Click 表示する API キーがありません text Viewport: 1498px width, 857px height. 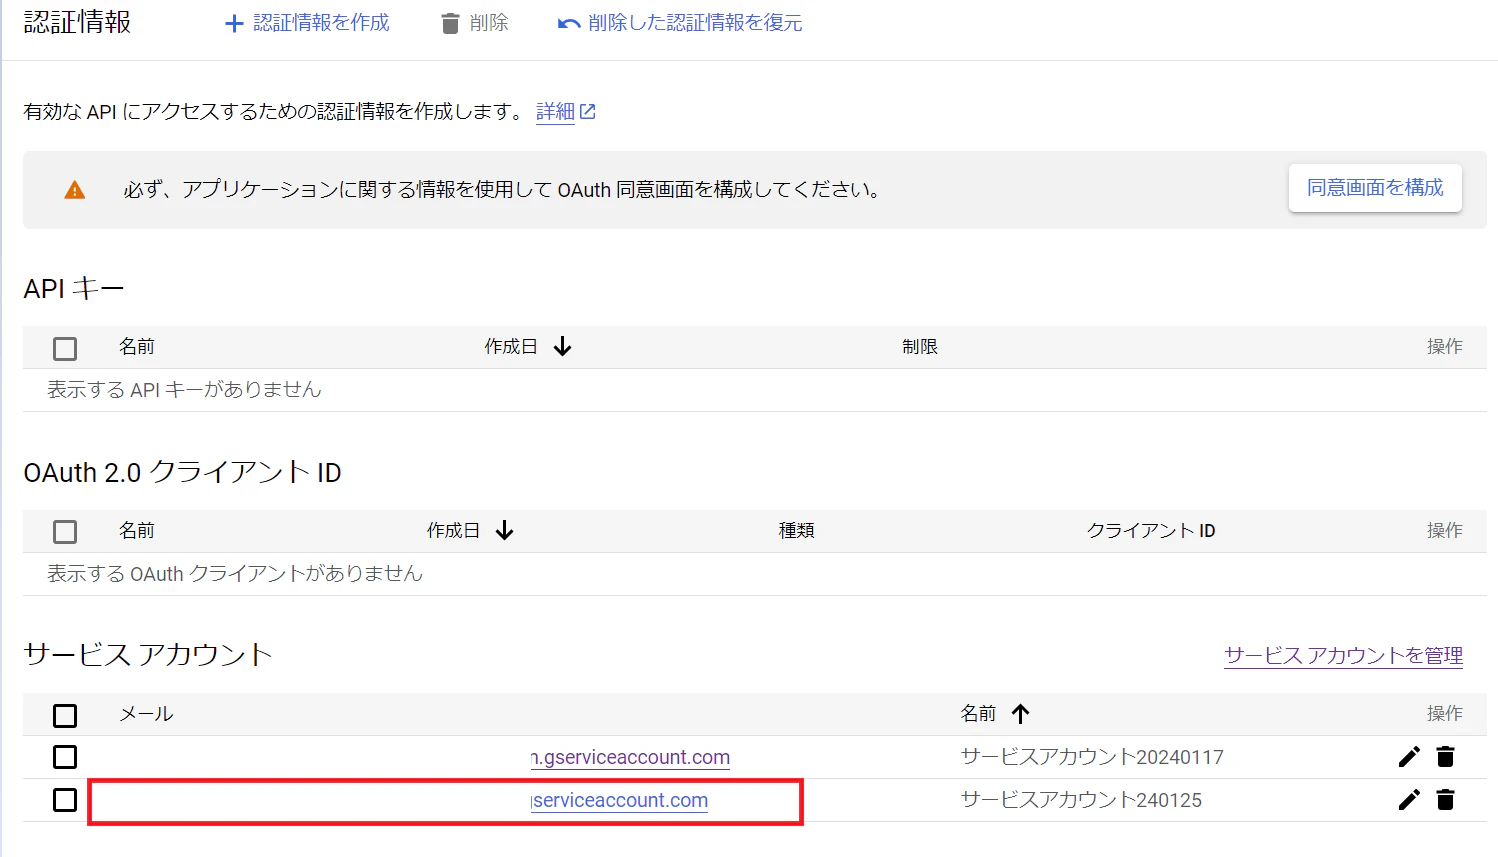pyautogui.click(x=184, y=390)
